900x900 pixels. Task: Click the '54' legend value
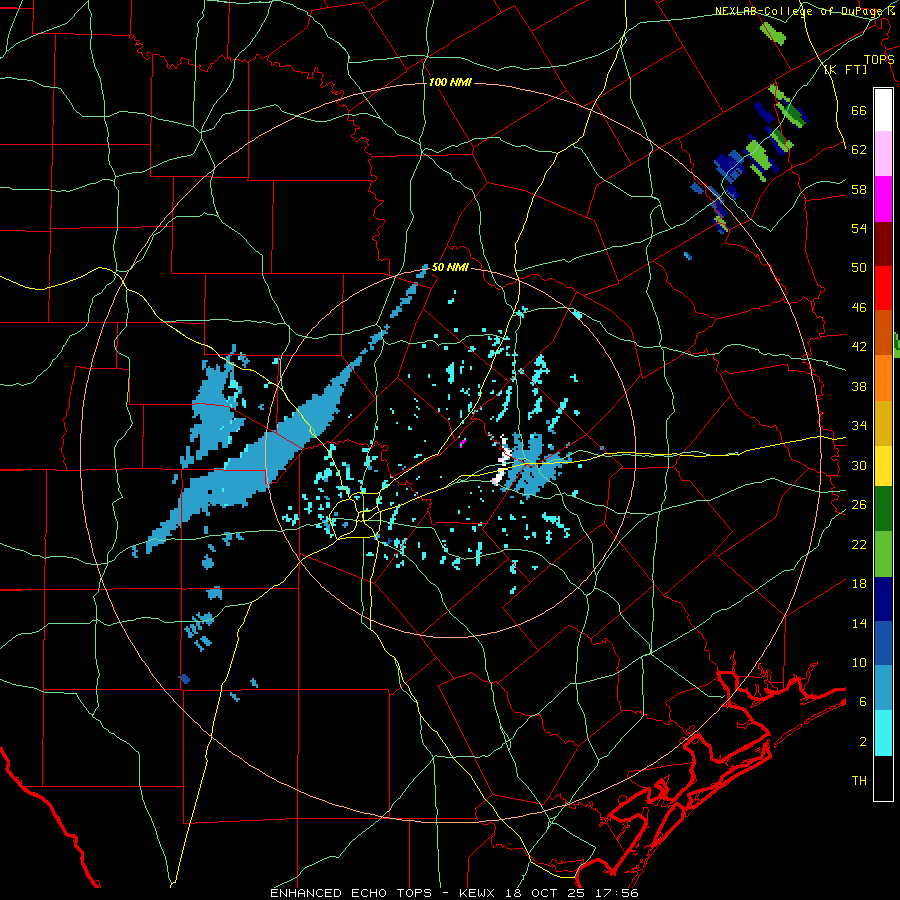[859, 228]
